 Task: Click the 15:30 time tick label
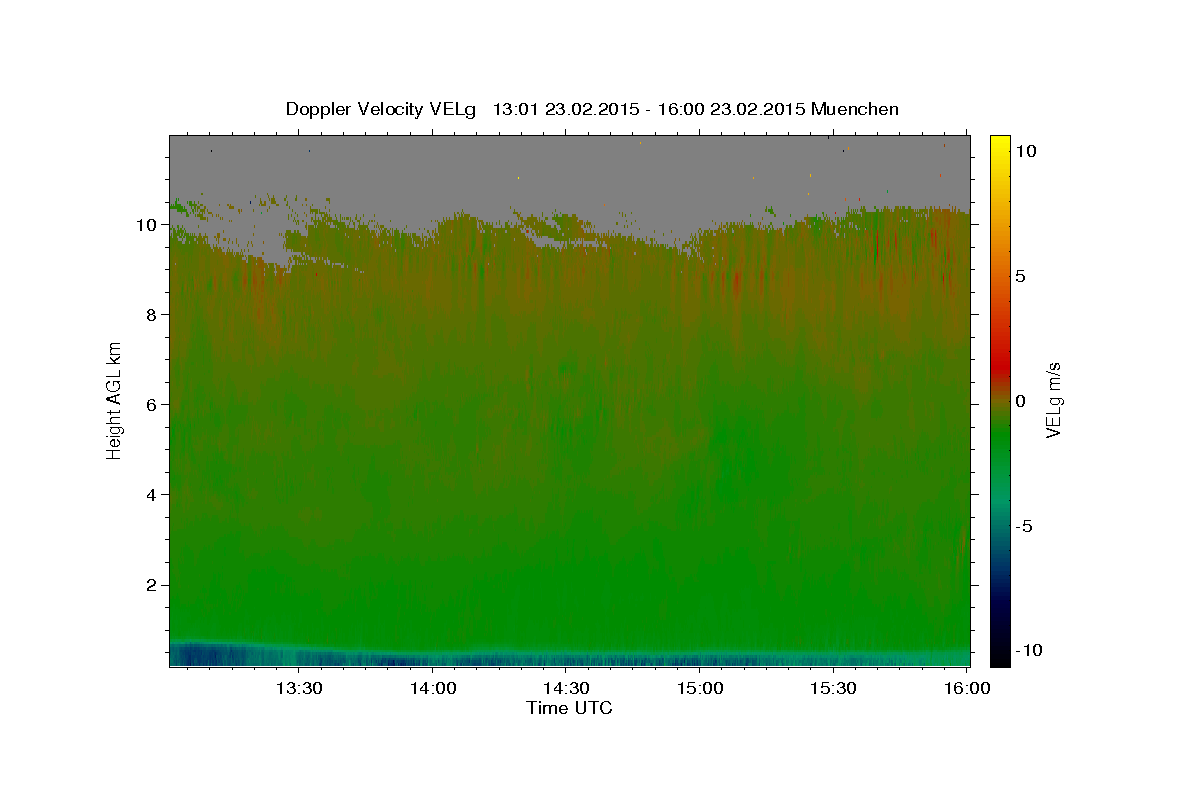833,688
